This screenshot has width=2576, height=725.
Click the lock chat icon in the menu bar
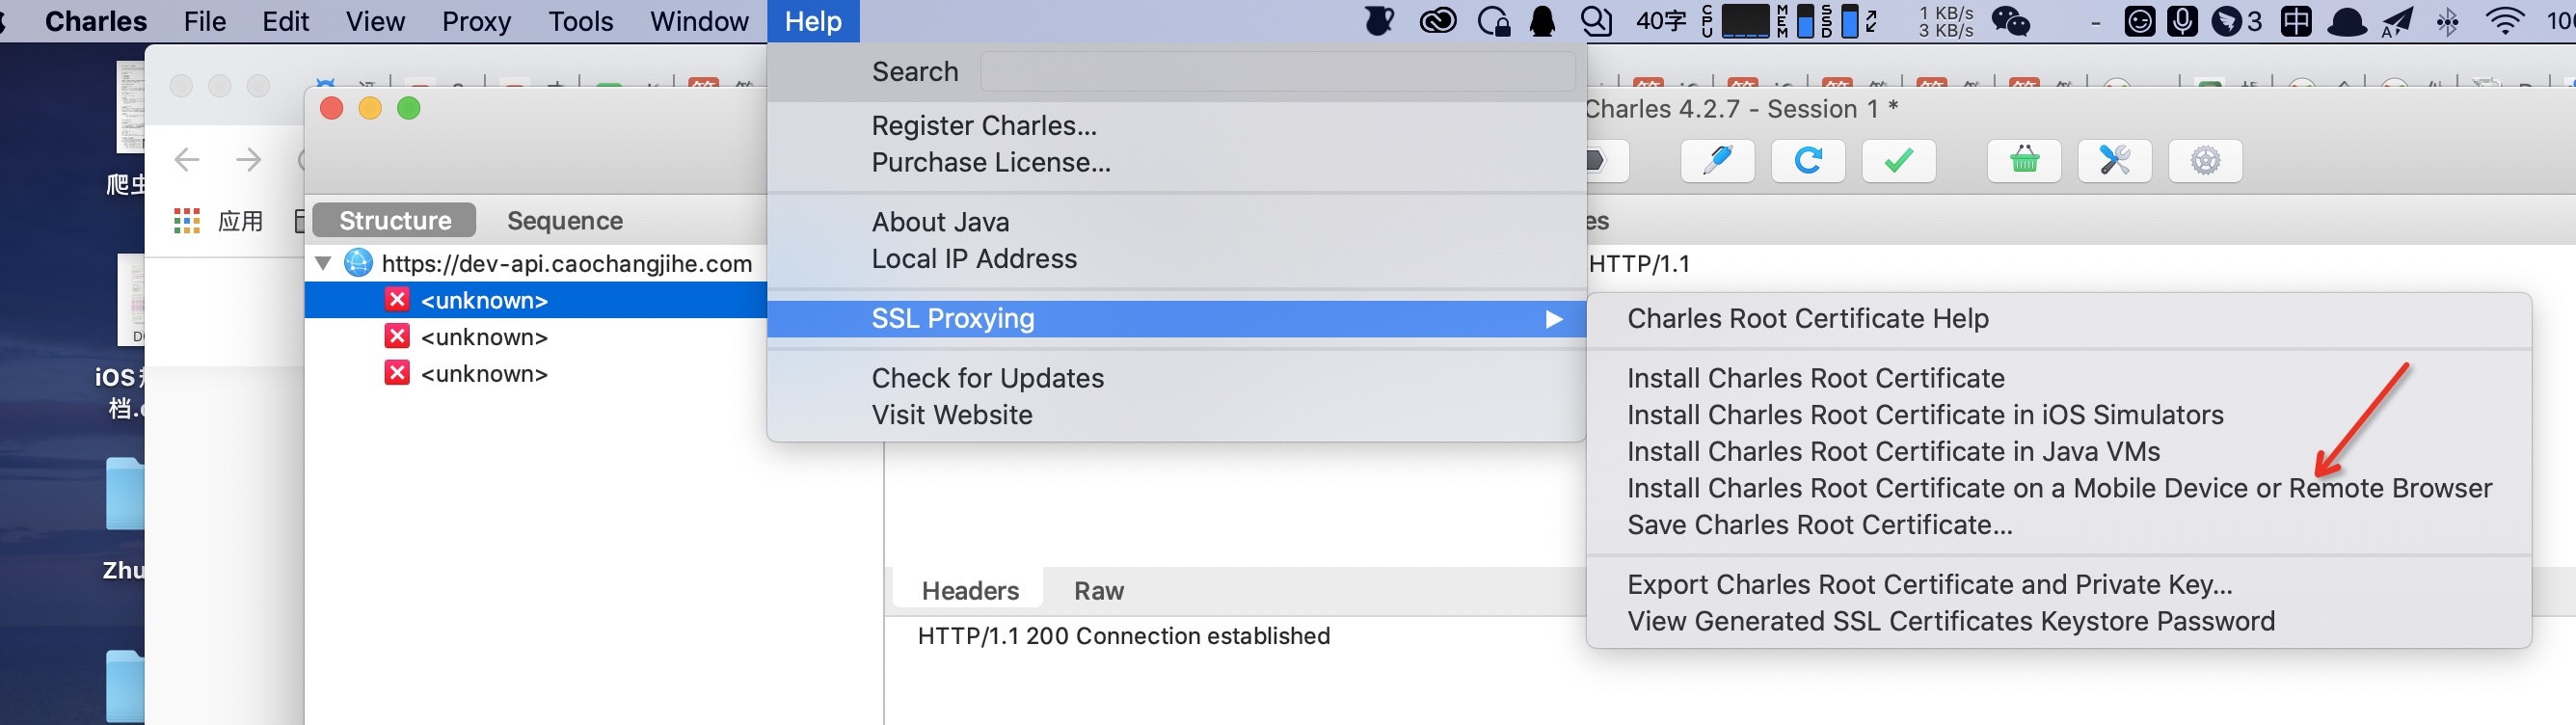[x=1493, y=21]
